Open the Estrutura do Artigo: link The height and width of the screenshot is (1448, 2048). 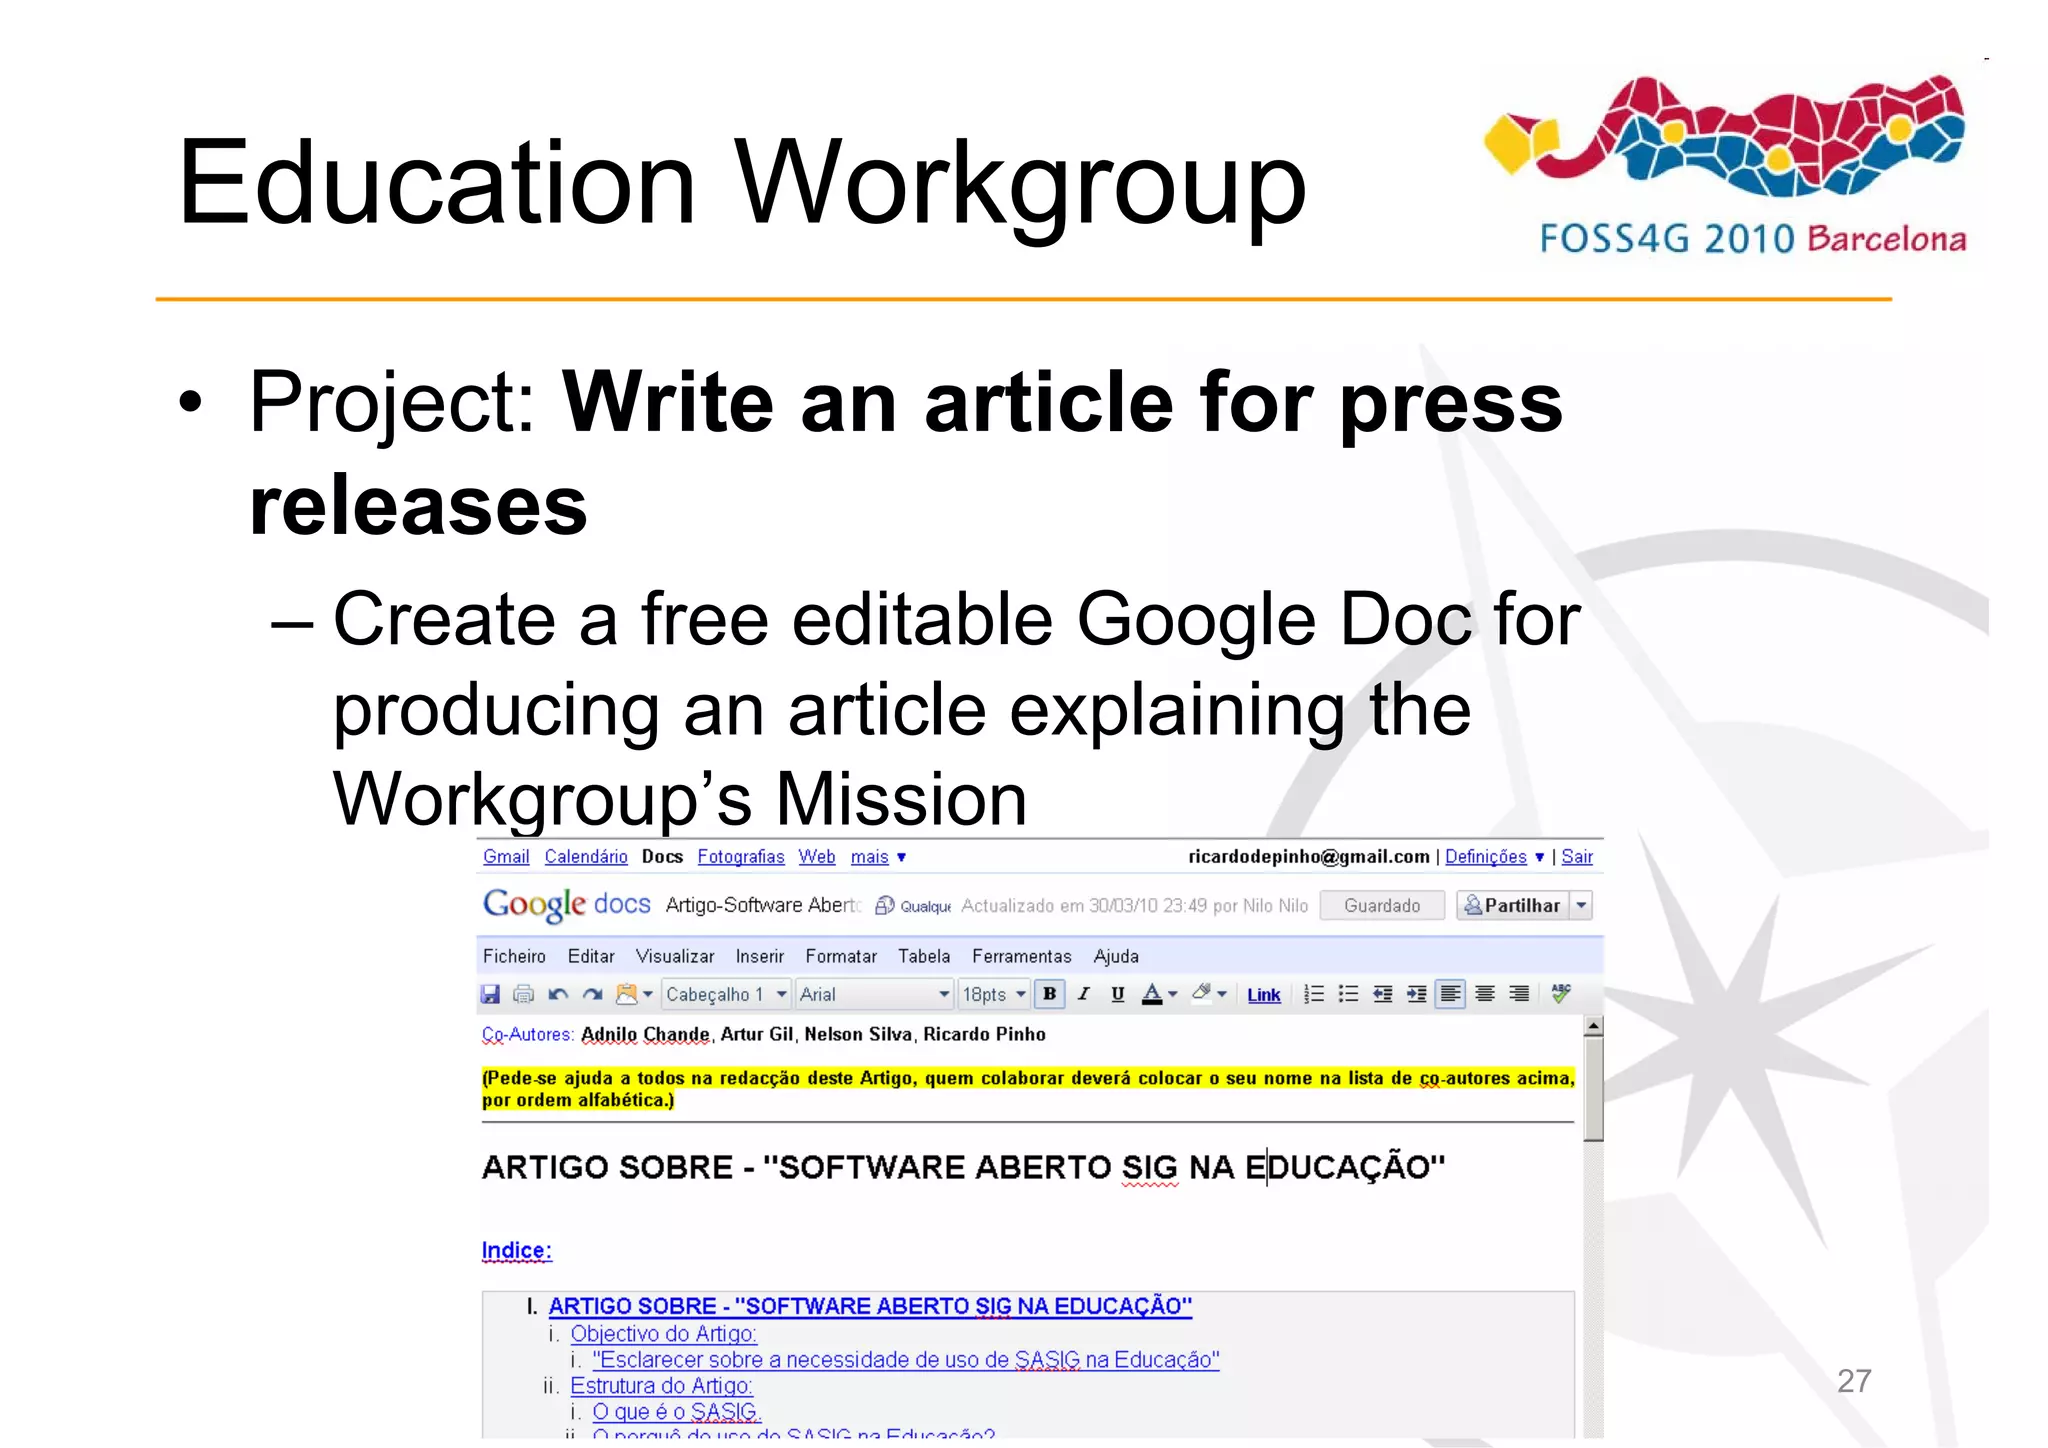point(661,1386)
